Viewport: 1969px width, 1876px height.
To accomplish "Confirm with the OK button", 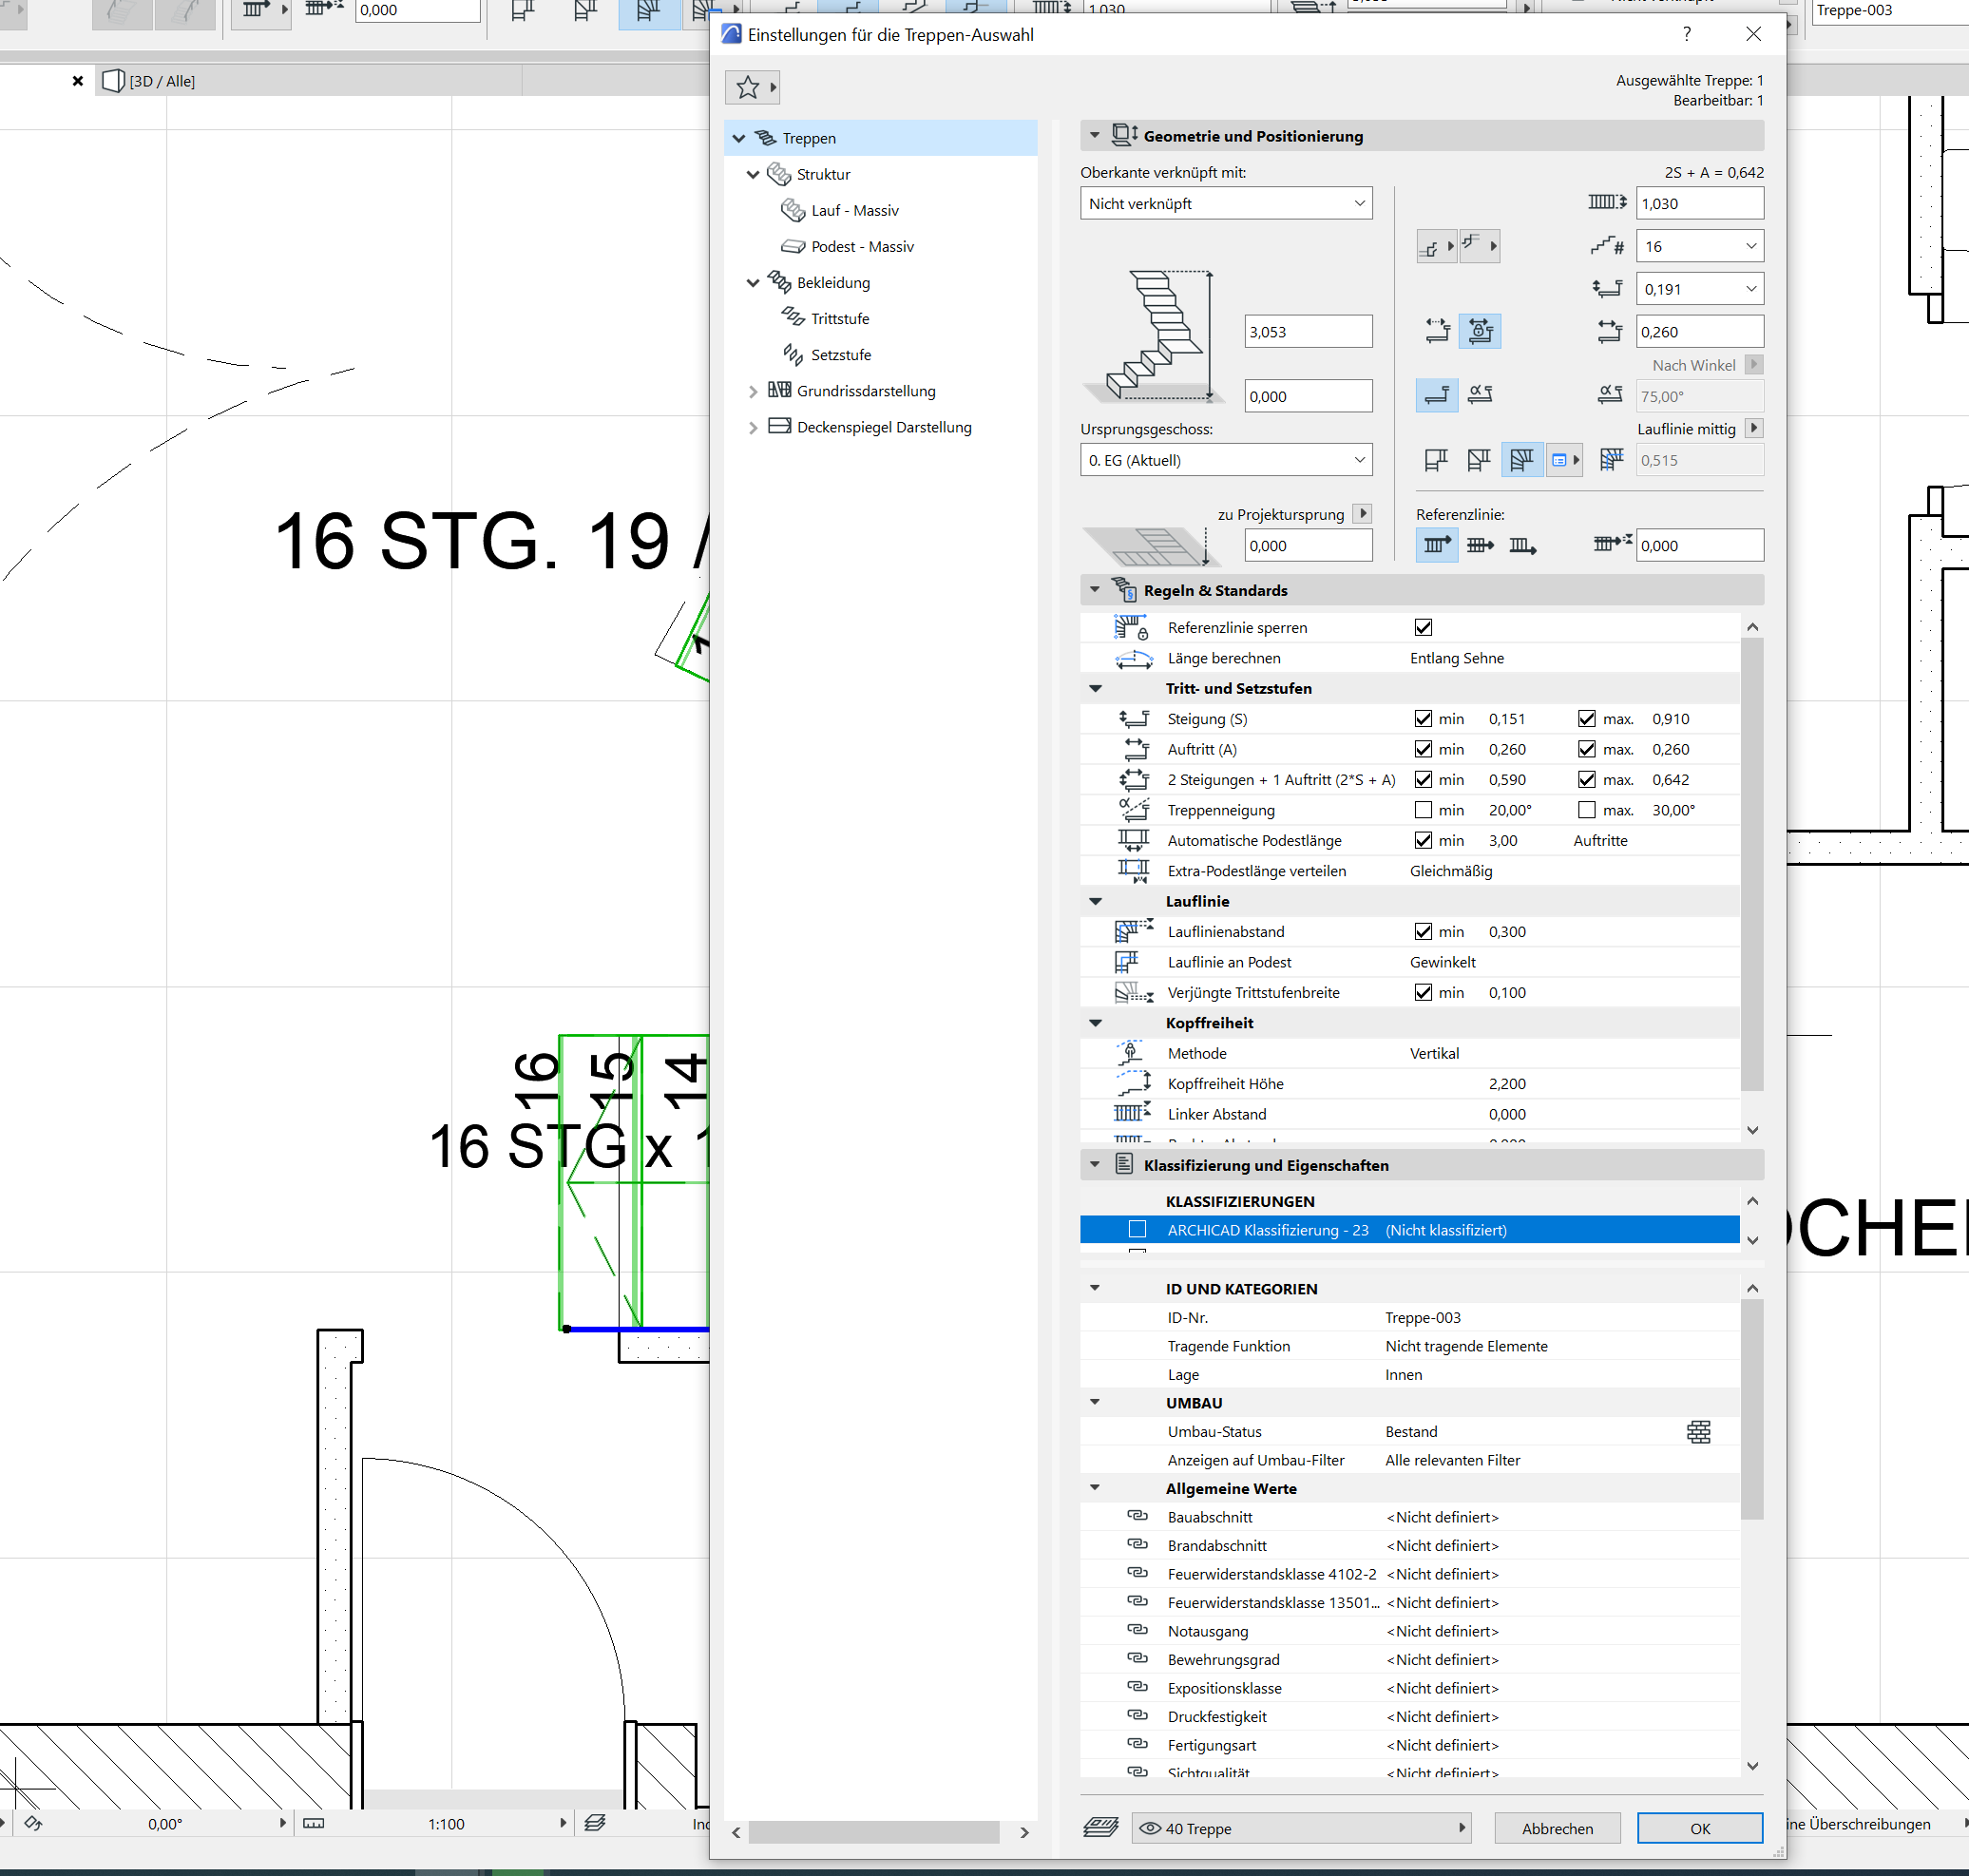I will pyautogui.click(x=1699, y=1828).
